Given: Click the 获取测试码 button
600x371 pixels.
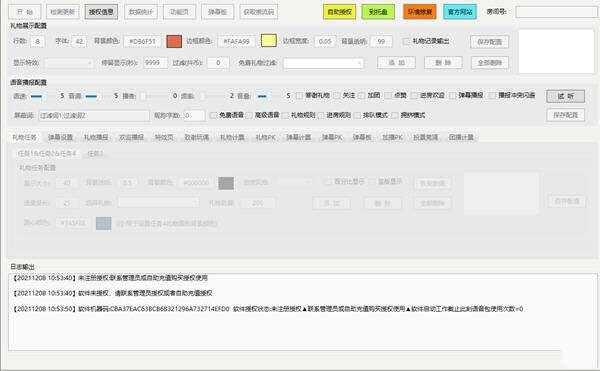Looking at the screenshot, I should 259,12.
